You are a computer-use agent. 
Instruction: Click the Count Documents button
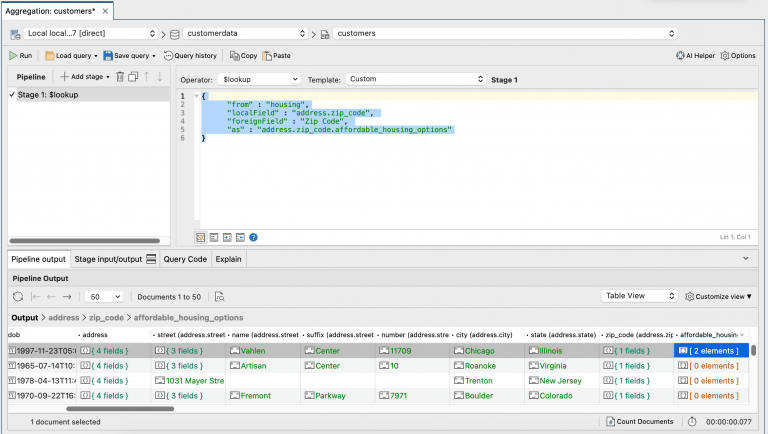pos(640,422)
